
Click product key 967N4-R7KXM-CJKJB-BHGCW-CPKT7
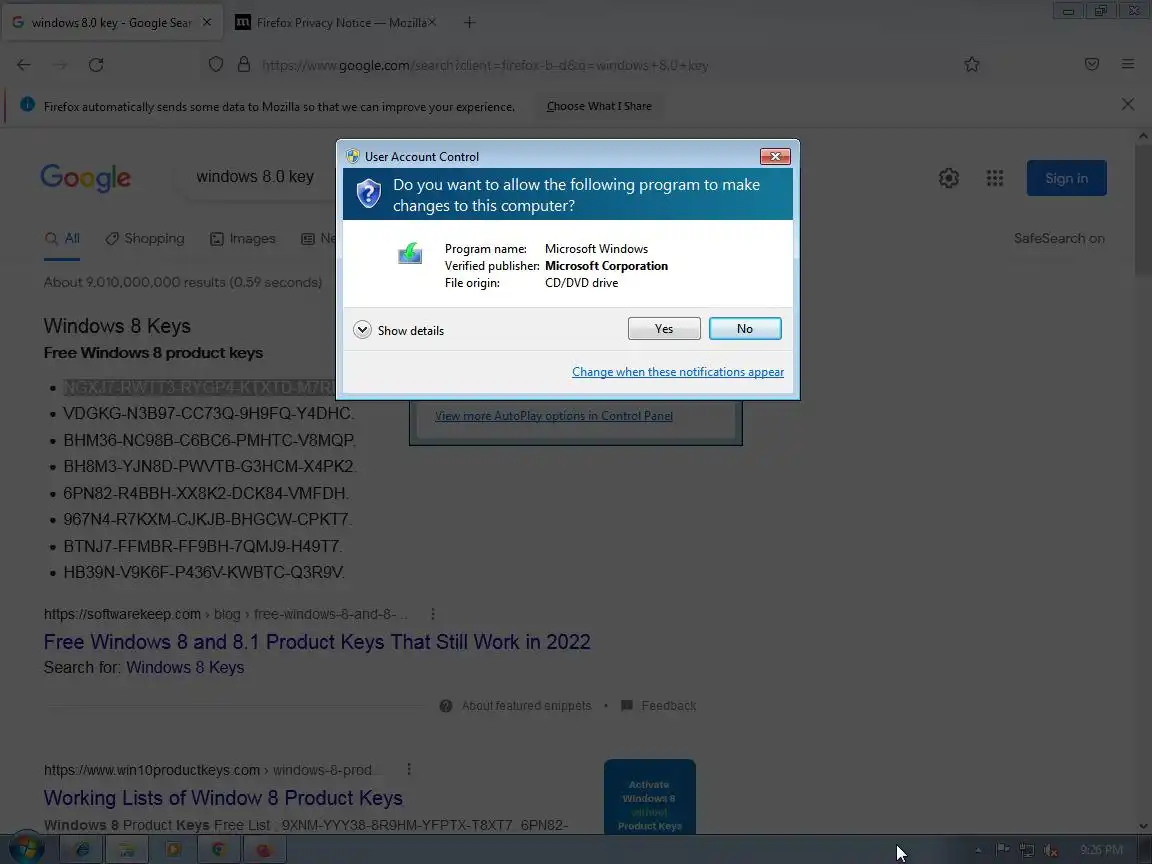point(207,519)
